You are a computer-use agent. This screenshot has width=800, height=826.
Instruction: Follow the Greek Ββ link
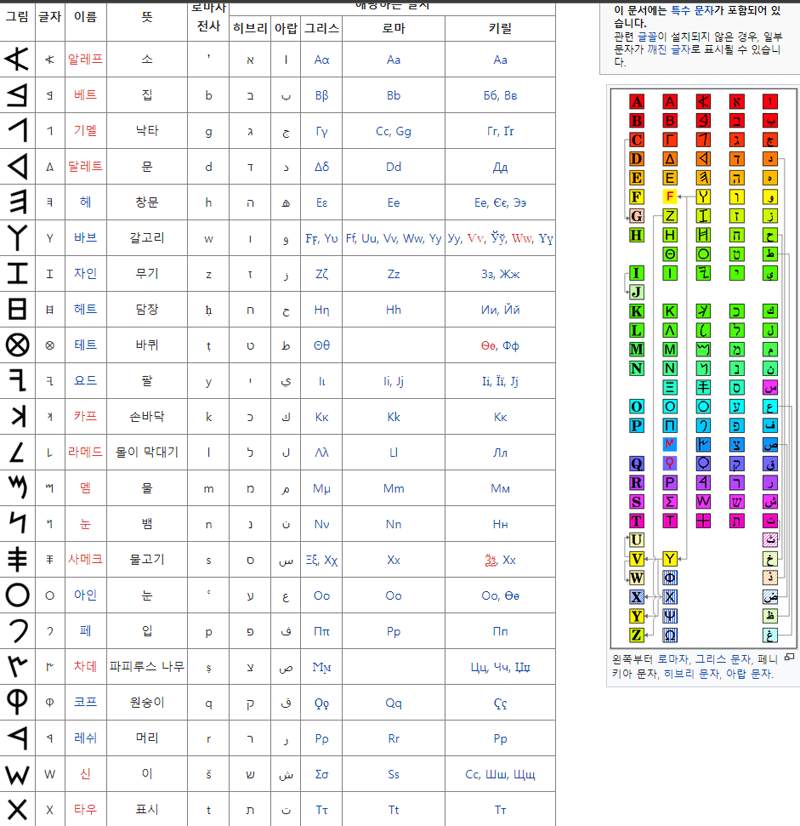pyautogui.click(x=322, y=95)
